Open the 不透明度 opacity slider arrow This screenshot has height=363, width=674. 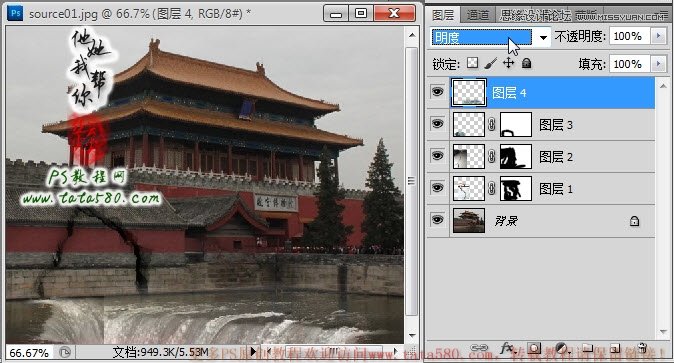(x=658, y=36)
